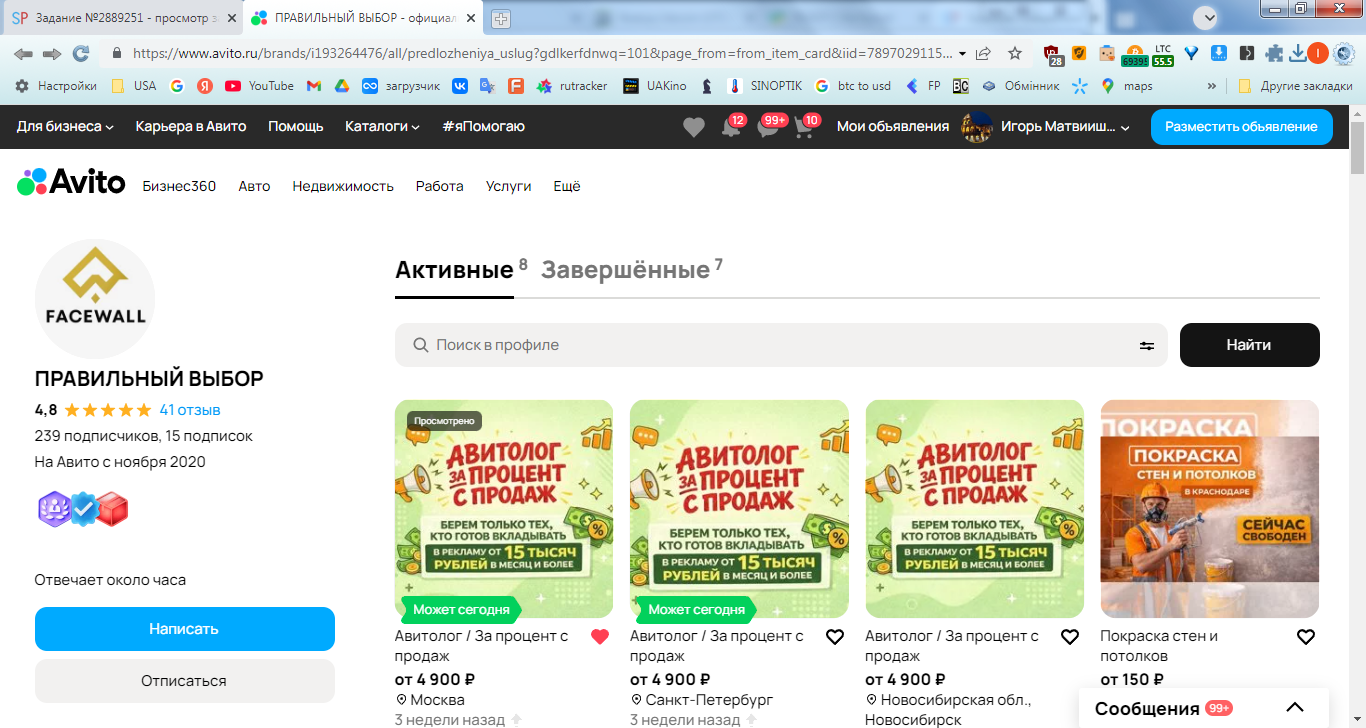Open messages chat icon with 99+ badge

click(770, 127)
